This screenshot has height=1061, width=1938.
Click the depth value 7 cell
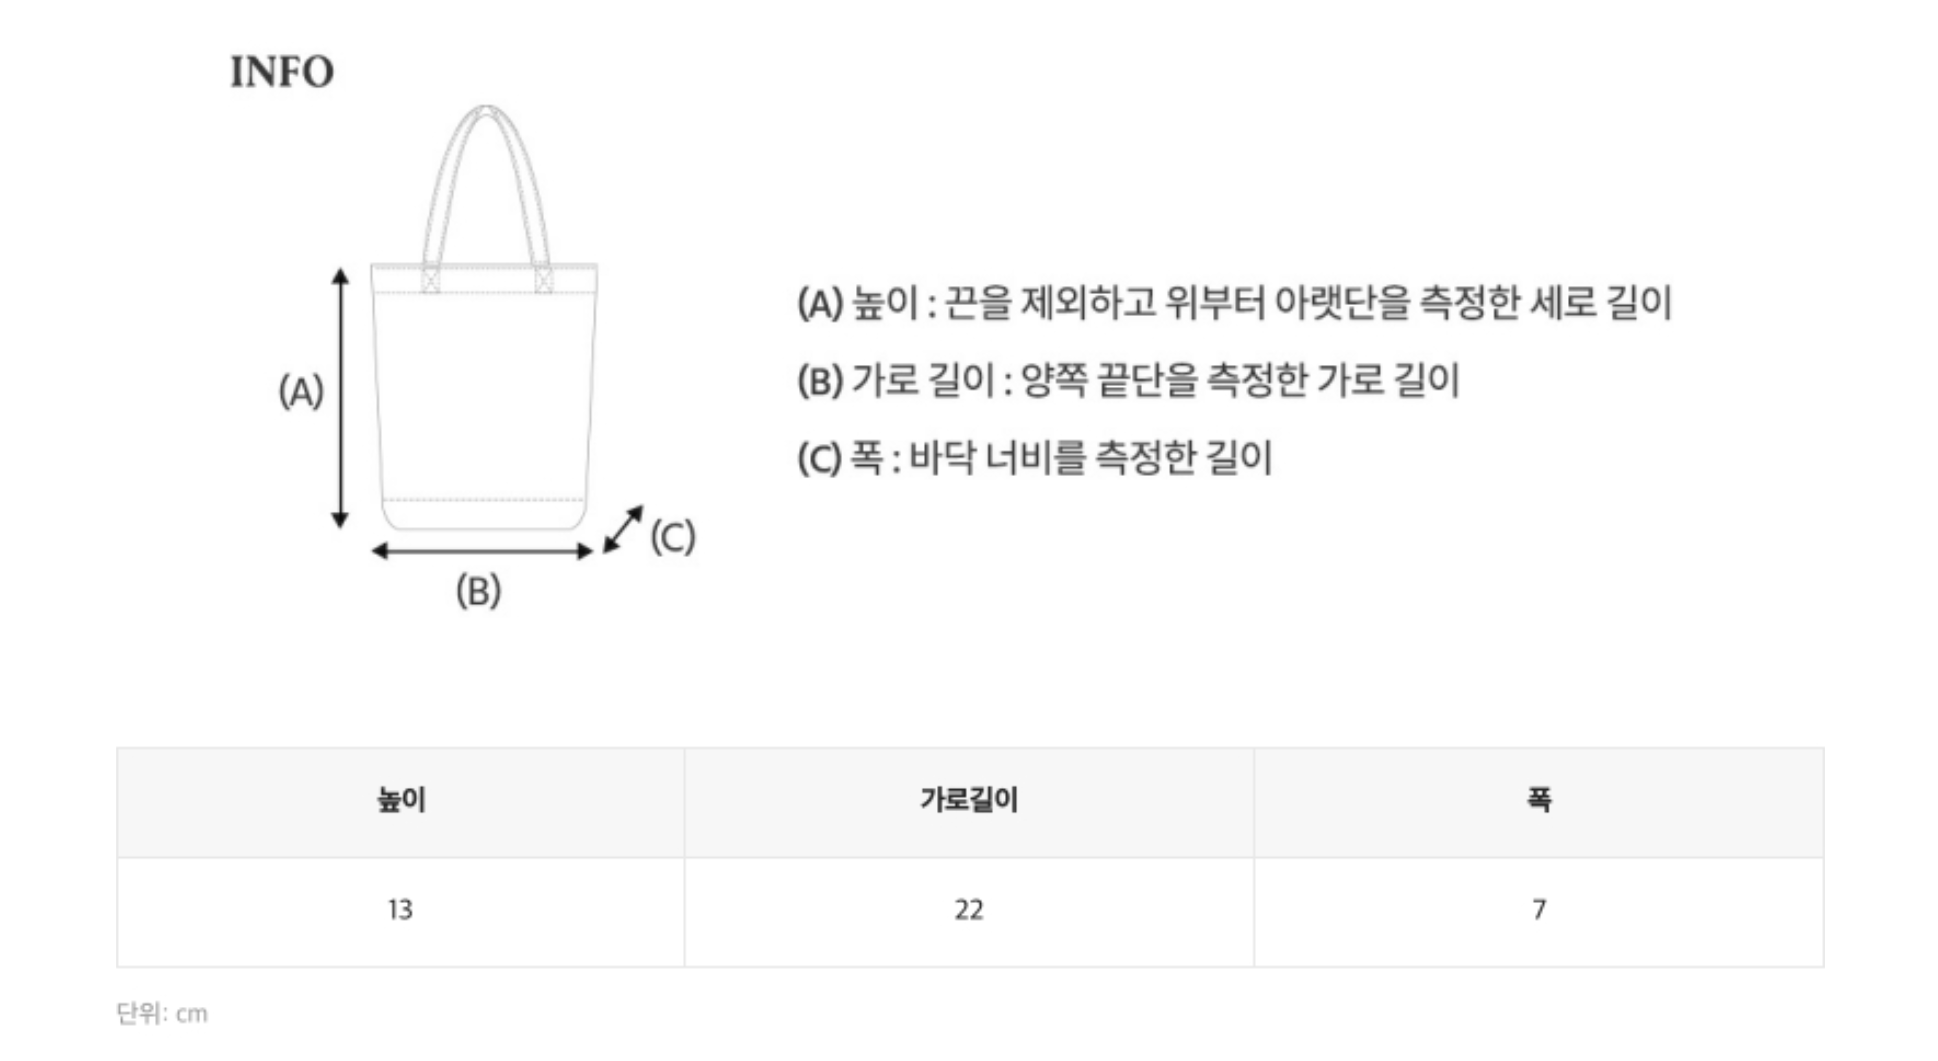[x=1538, y=910]
